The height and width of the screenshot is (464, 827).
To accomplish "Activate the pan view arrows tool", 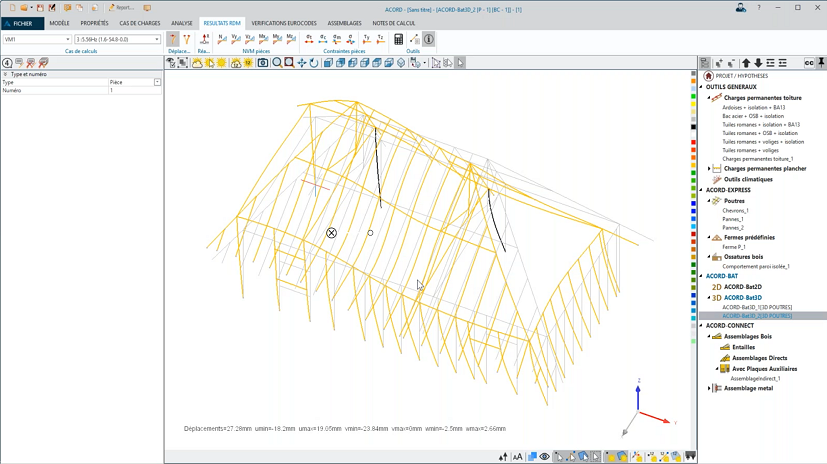I will [301, 63].
